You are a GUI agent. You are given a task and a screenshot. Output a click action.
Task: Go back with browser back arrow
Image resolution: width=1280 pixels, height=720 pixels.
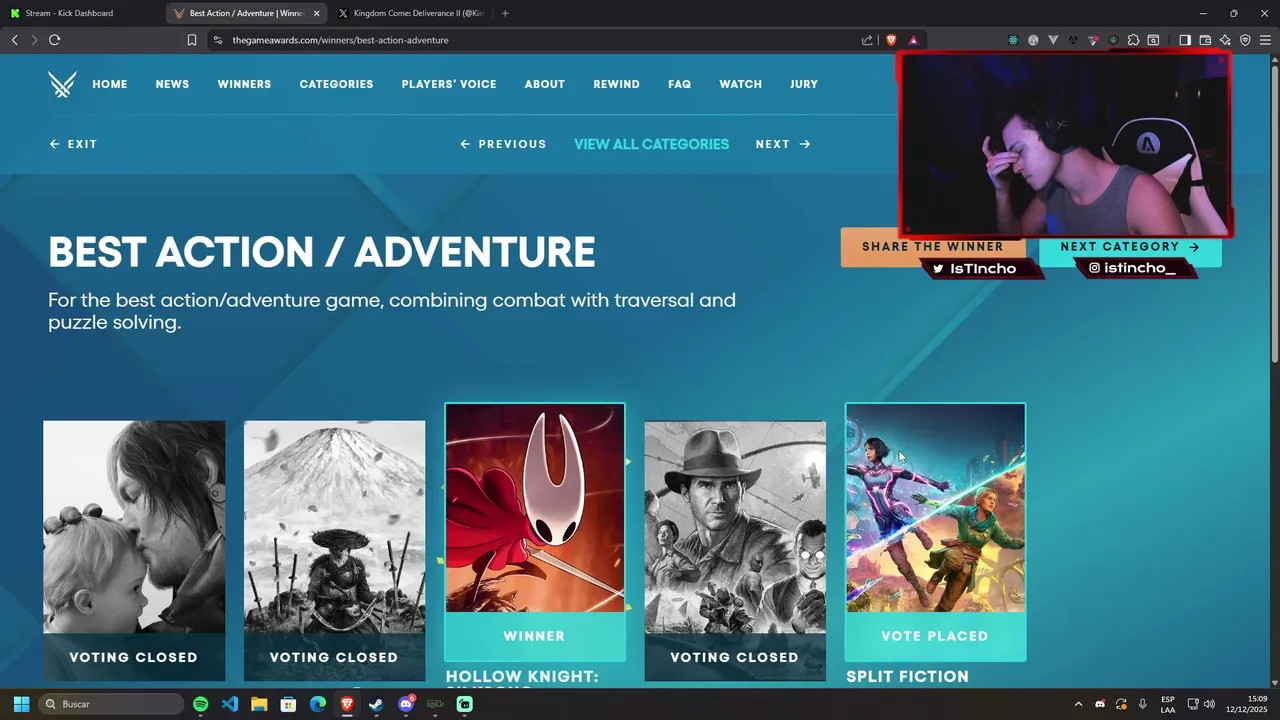point(14,40)
